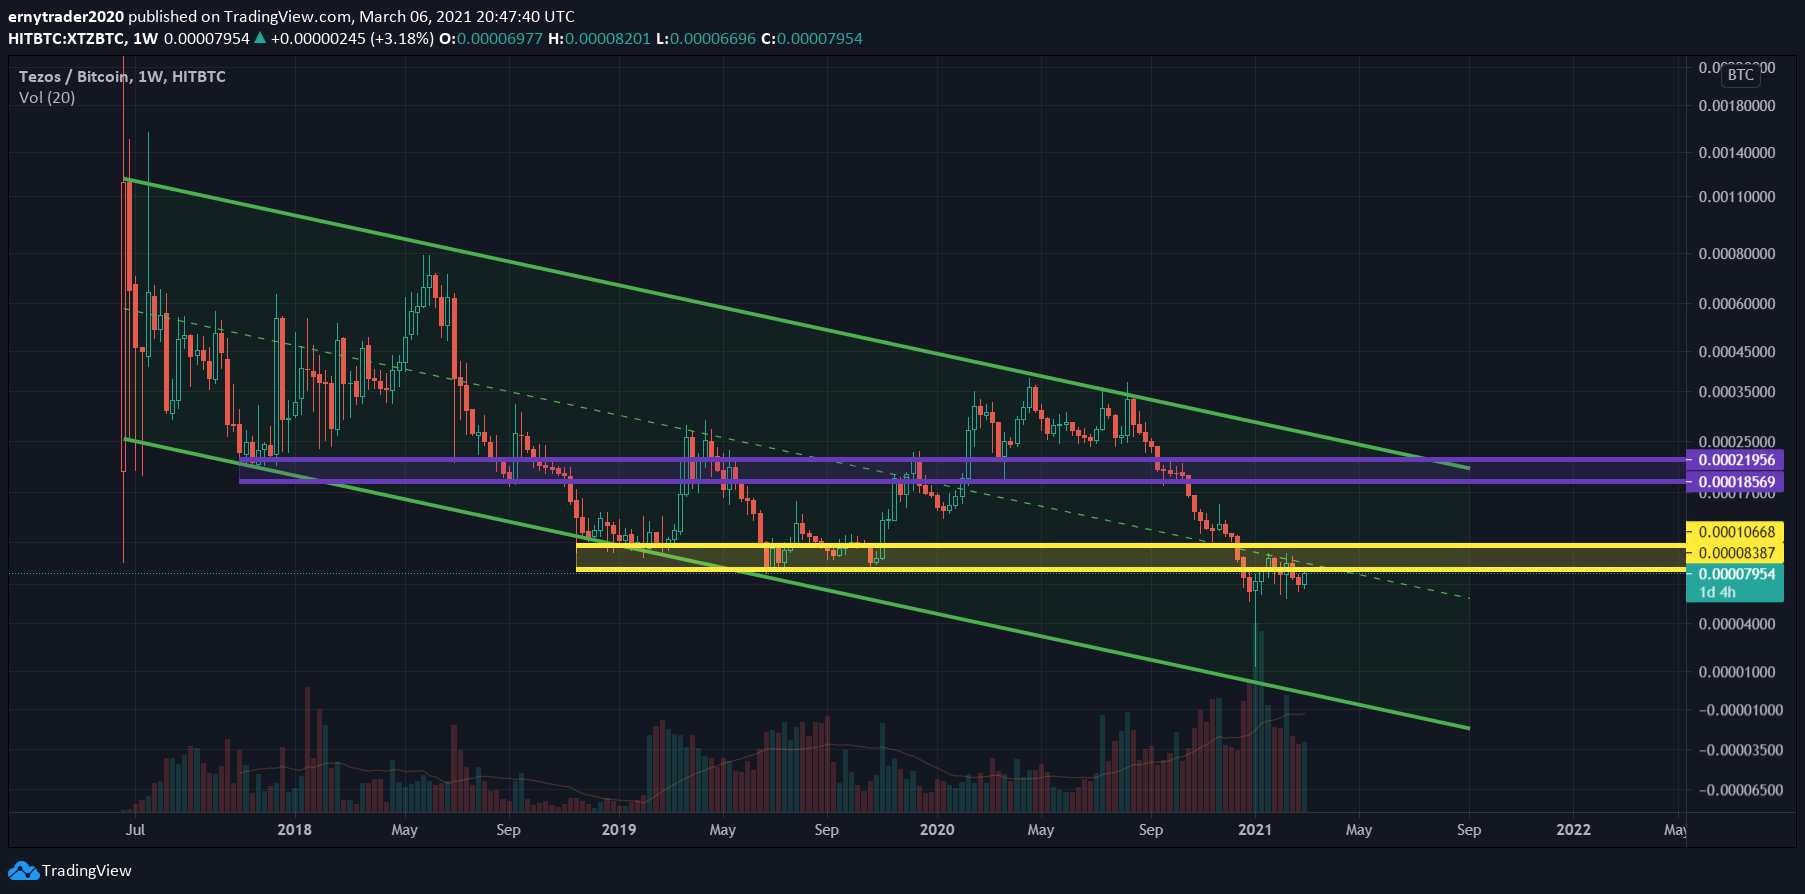The width and height of the screenshot is (1805, 894).
Task: Select the 0.00018569 purple price label
Action: point(1735,482)
